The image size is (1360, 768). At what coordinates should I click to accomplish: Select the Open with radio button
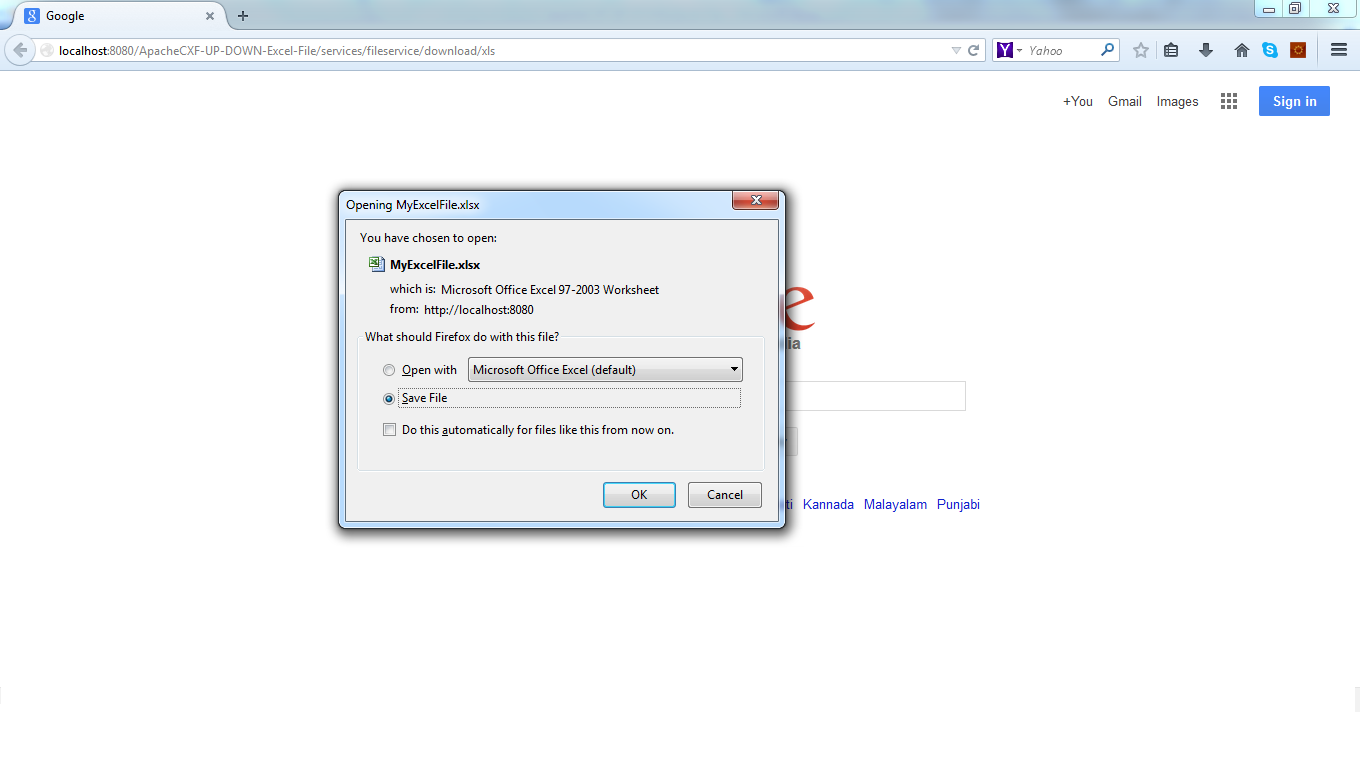389,370
